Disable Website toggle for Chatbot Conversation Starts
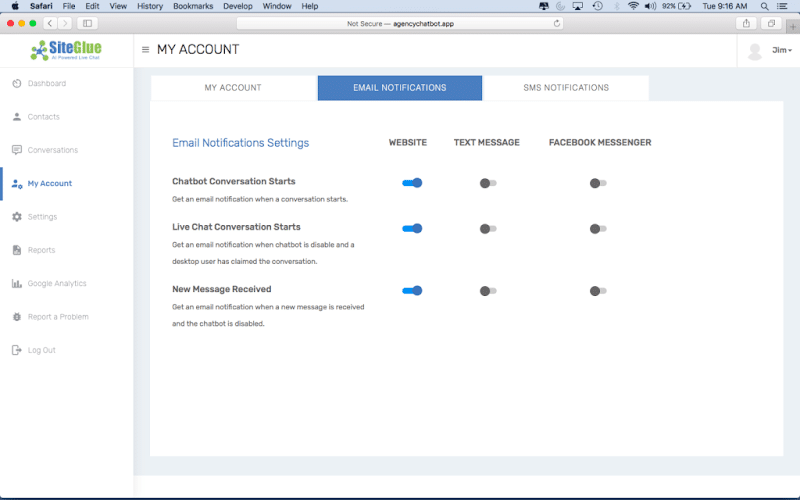 point(412,183)
